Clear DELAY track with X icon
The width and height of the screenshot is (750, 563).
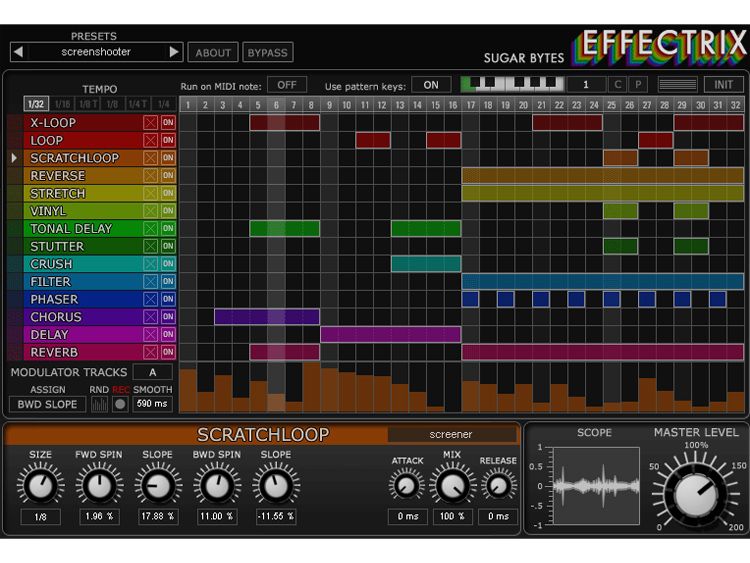point(150,334)
